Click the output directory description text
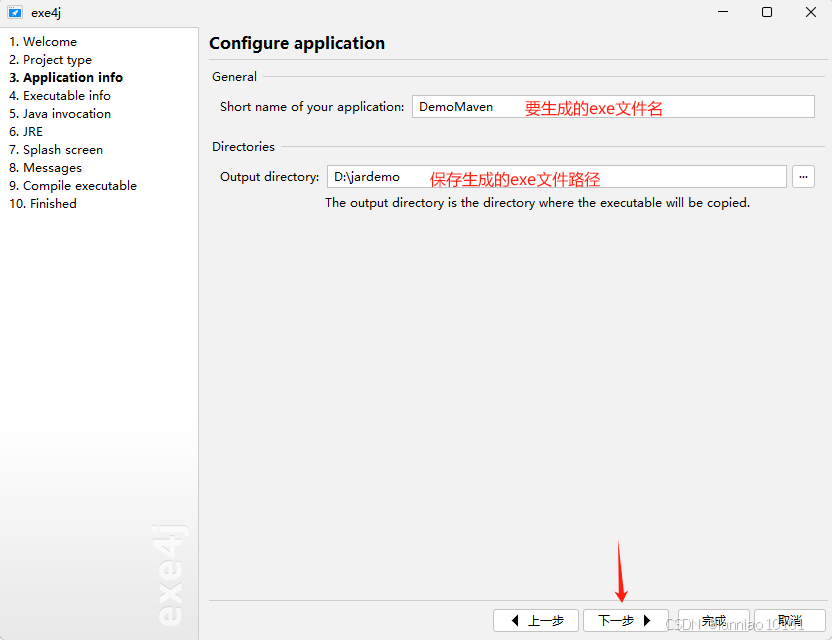 (x=538, y=203)
